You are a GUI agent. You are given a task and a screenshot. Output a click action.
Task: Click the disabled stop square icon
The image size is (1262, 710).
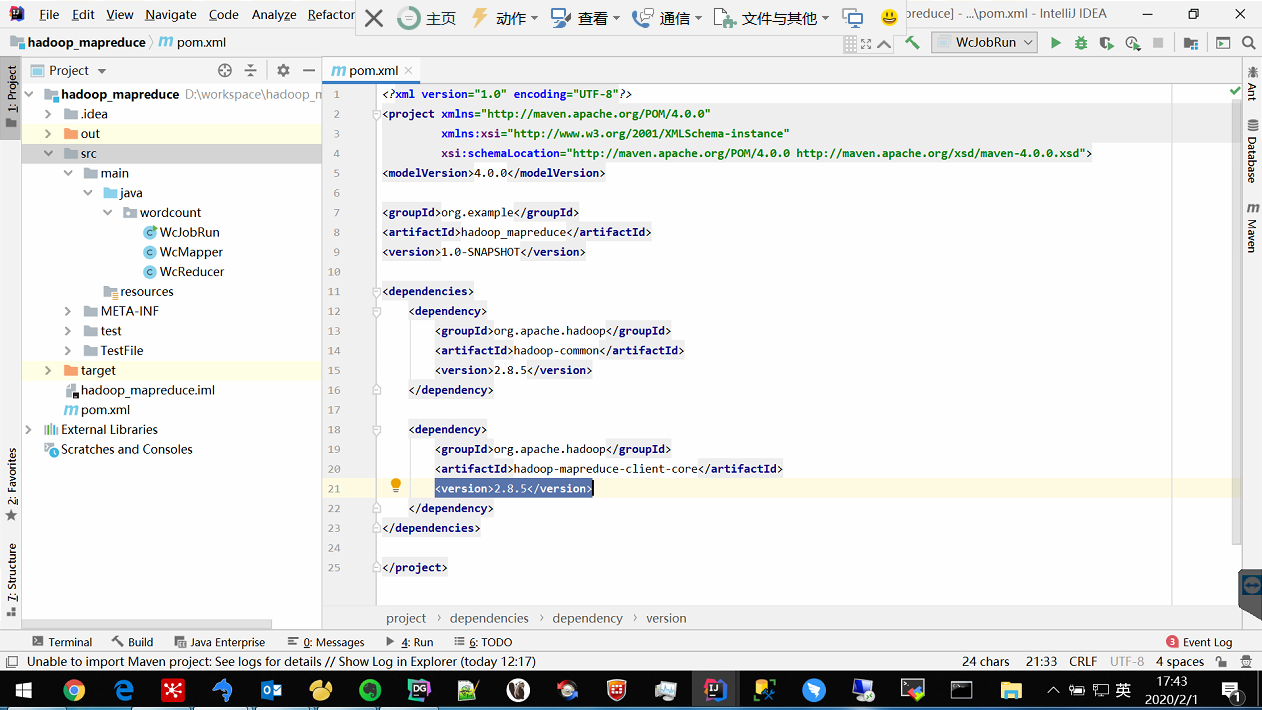tap(1158, 43)
